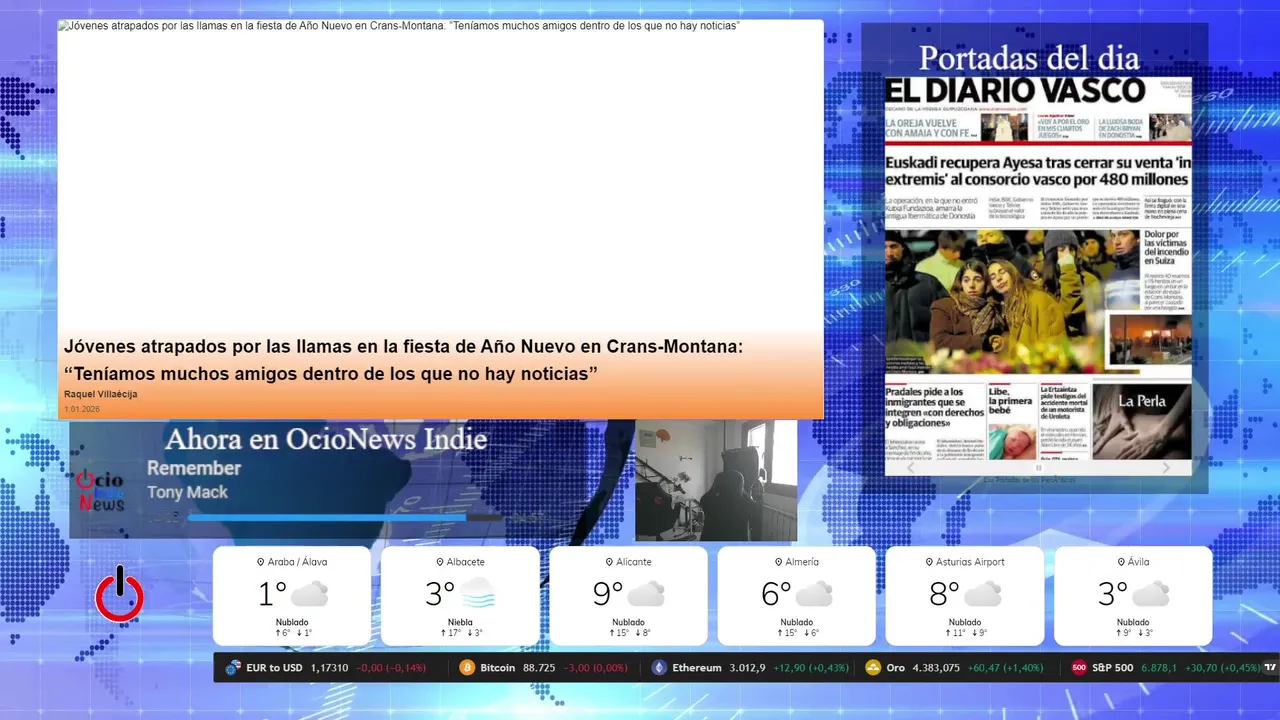Click the 'Ahora en OcioNews Indie' heading
This screenshot has height=720, width=1280.
[x=326, y=439]
